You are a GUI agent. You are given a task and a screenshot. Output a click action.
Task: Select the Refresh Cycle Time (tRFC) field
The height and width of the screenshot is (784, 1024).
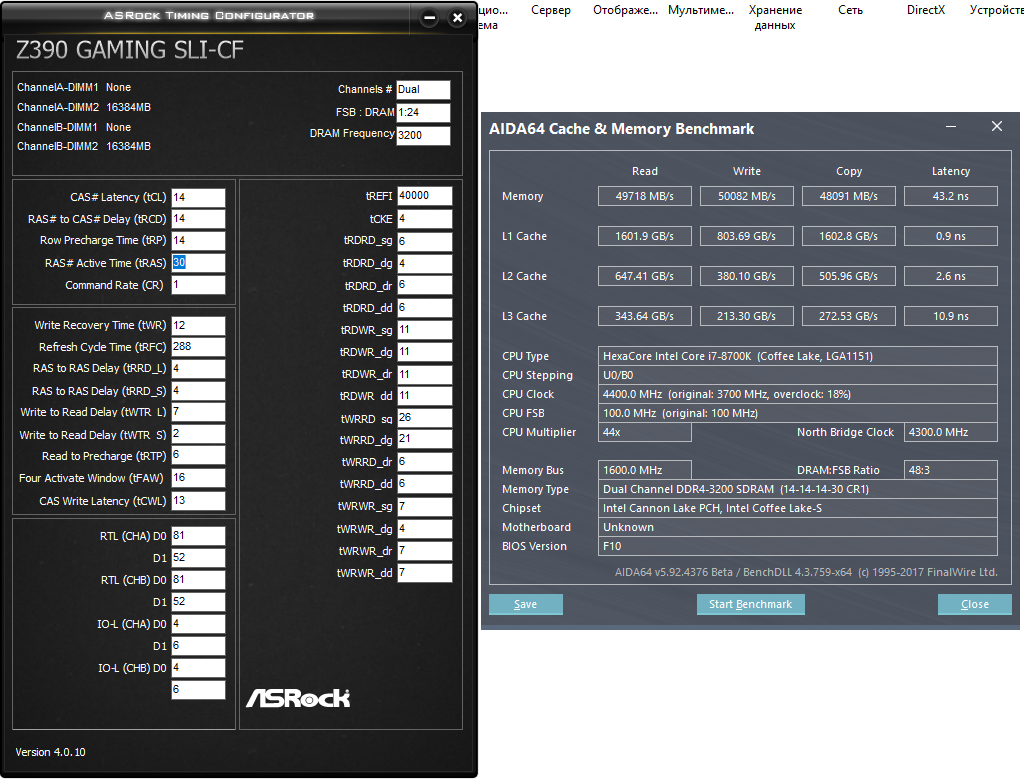199,347
